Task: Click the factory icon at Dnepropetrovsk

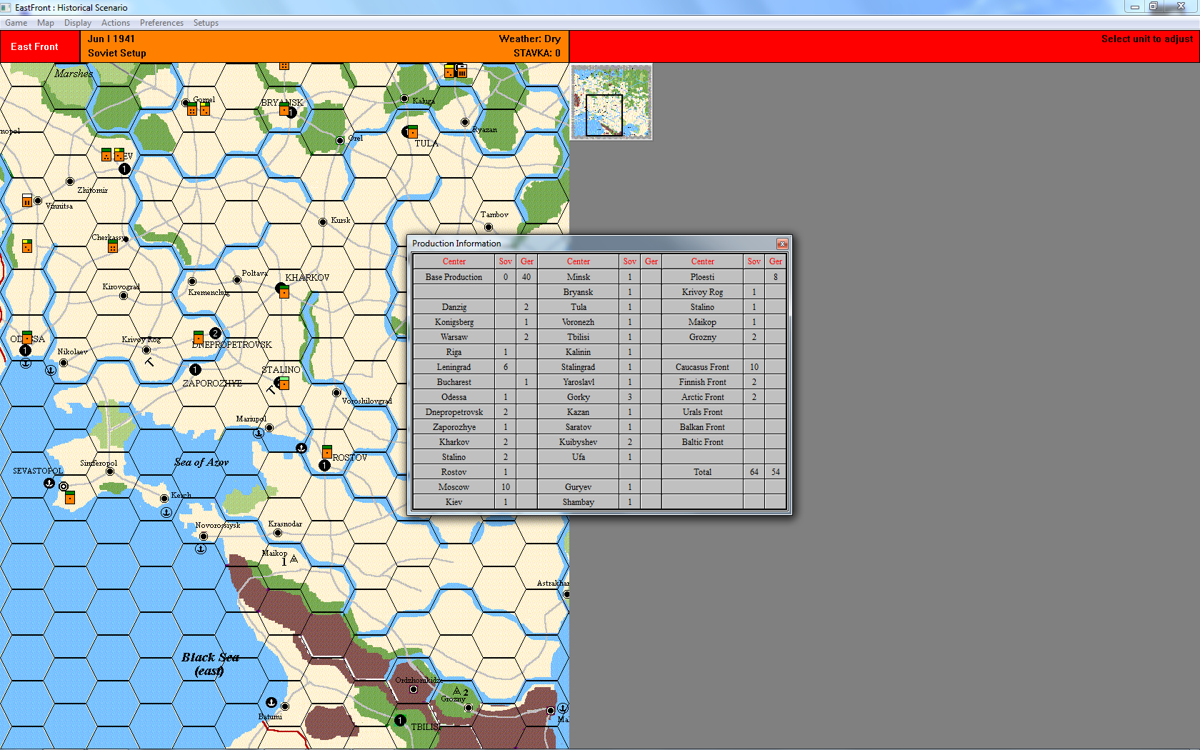Action: point(198,338)
